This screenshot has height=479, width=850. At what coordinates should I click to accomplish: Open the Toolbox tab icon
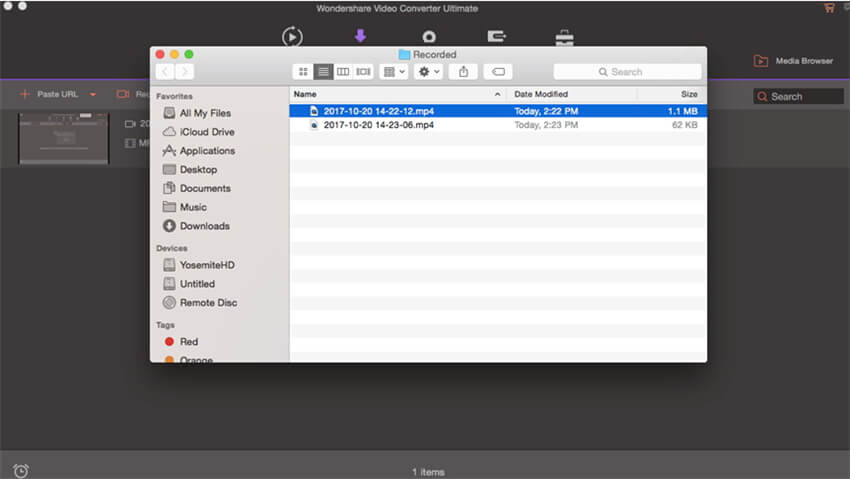tap(564, 37)
